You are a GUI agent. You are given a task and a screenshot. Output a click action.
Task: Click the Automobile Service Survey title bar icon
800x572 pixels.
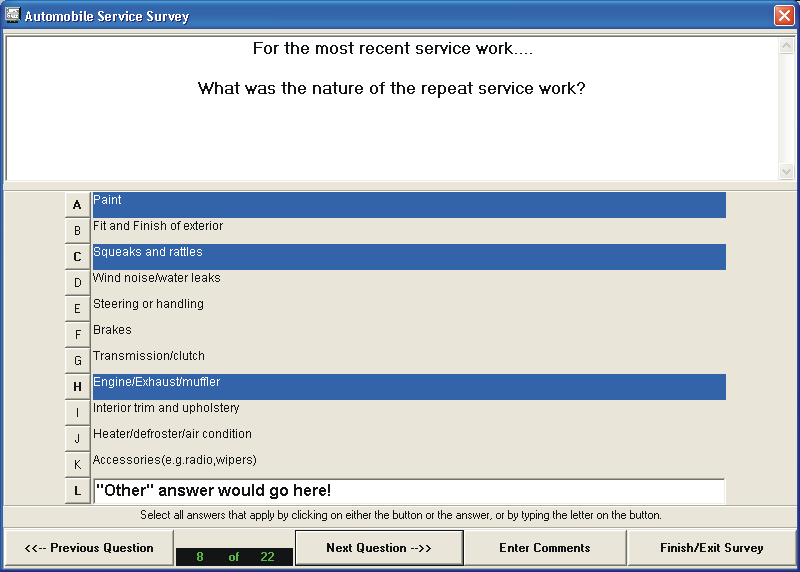[x=12, y=15]
